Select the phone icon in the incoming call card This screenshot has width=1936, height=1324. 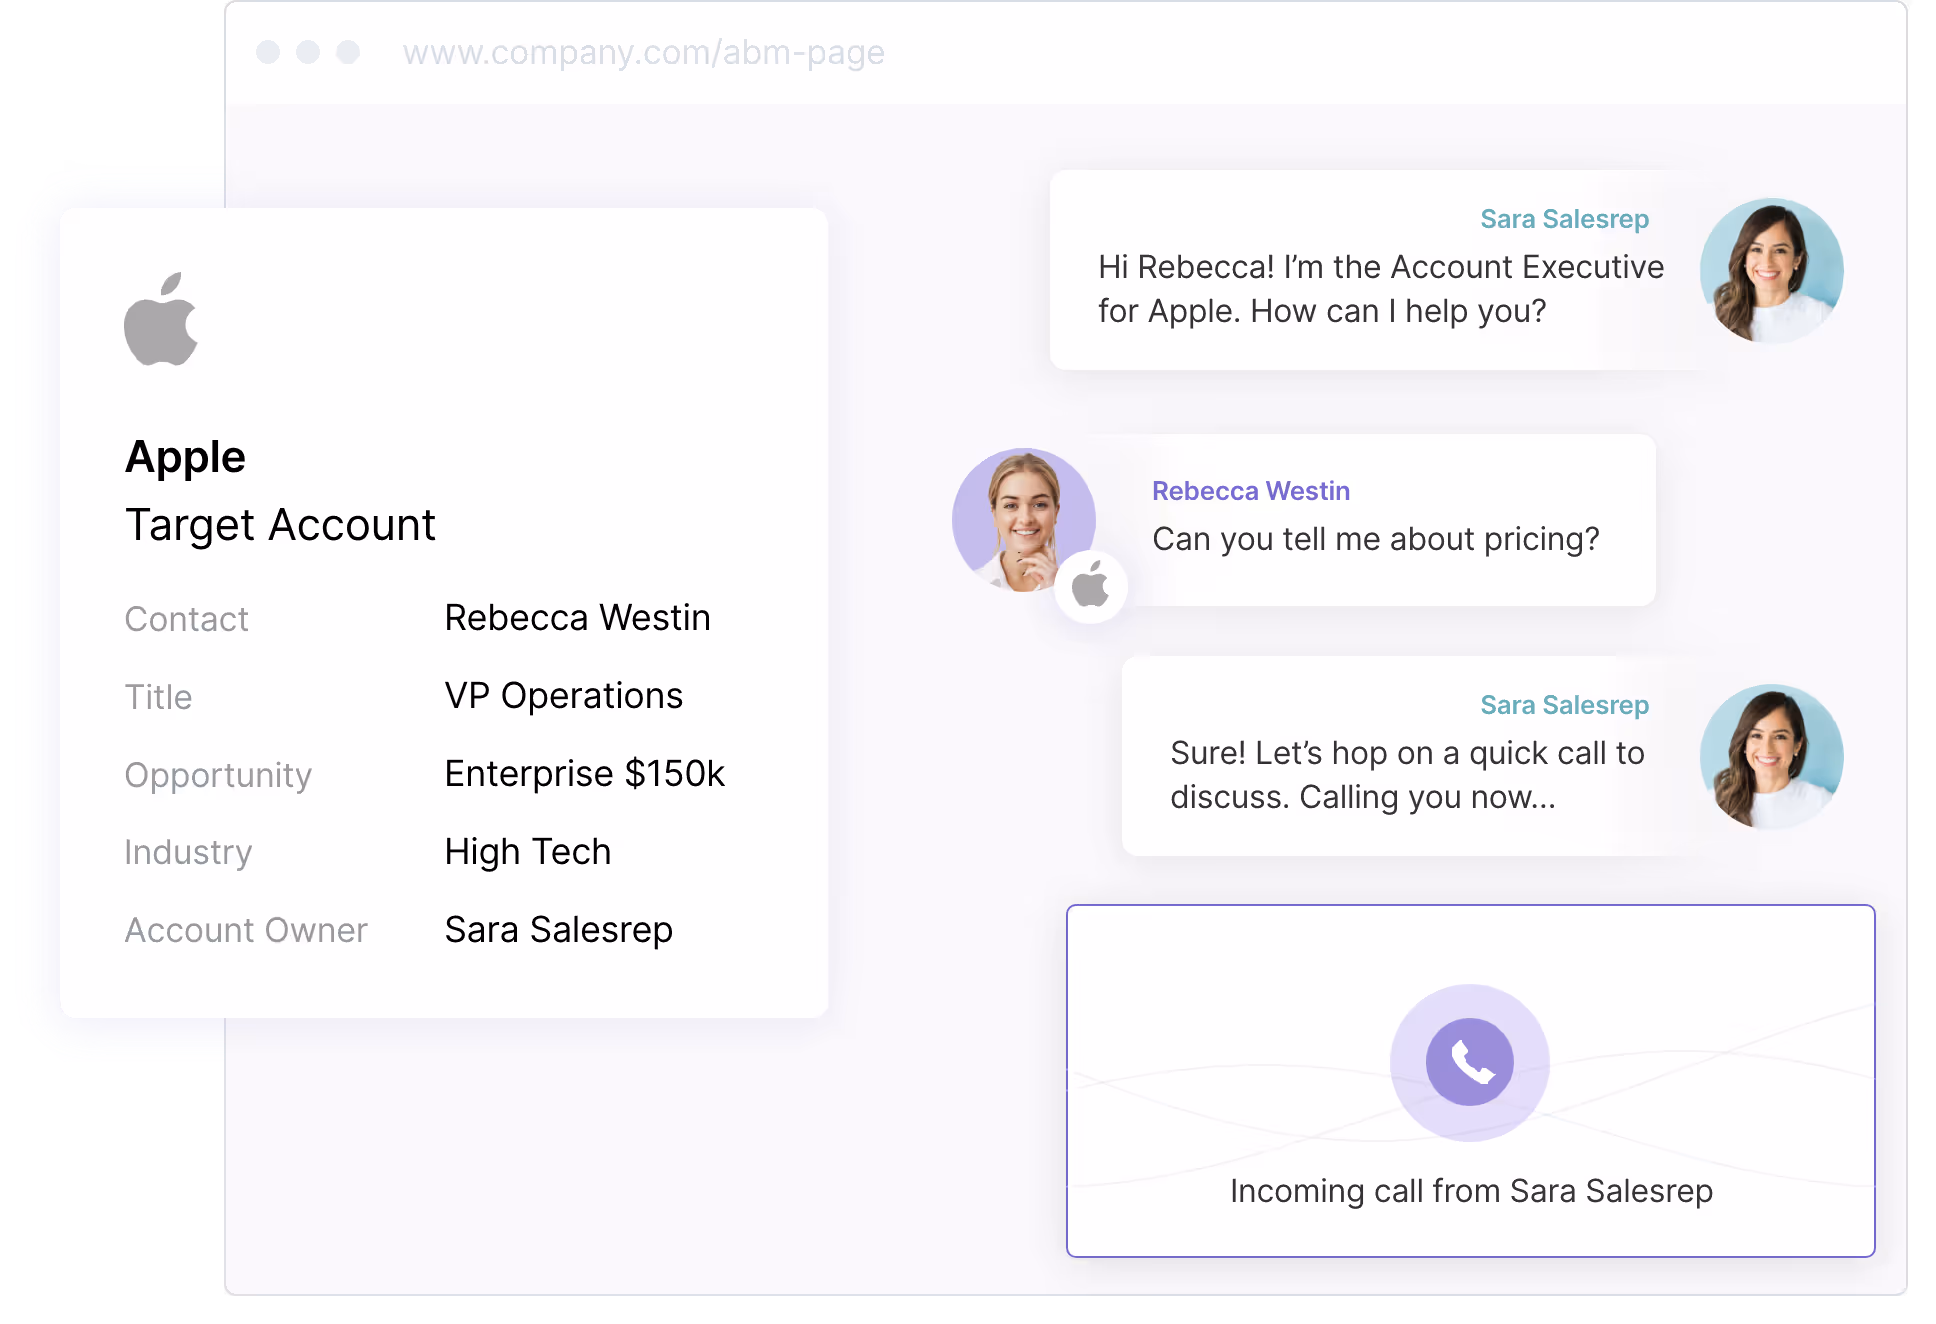1468,1061
